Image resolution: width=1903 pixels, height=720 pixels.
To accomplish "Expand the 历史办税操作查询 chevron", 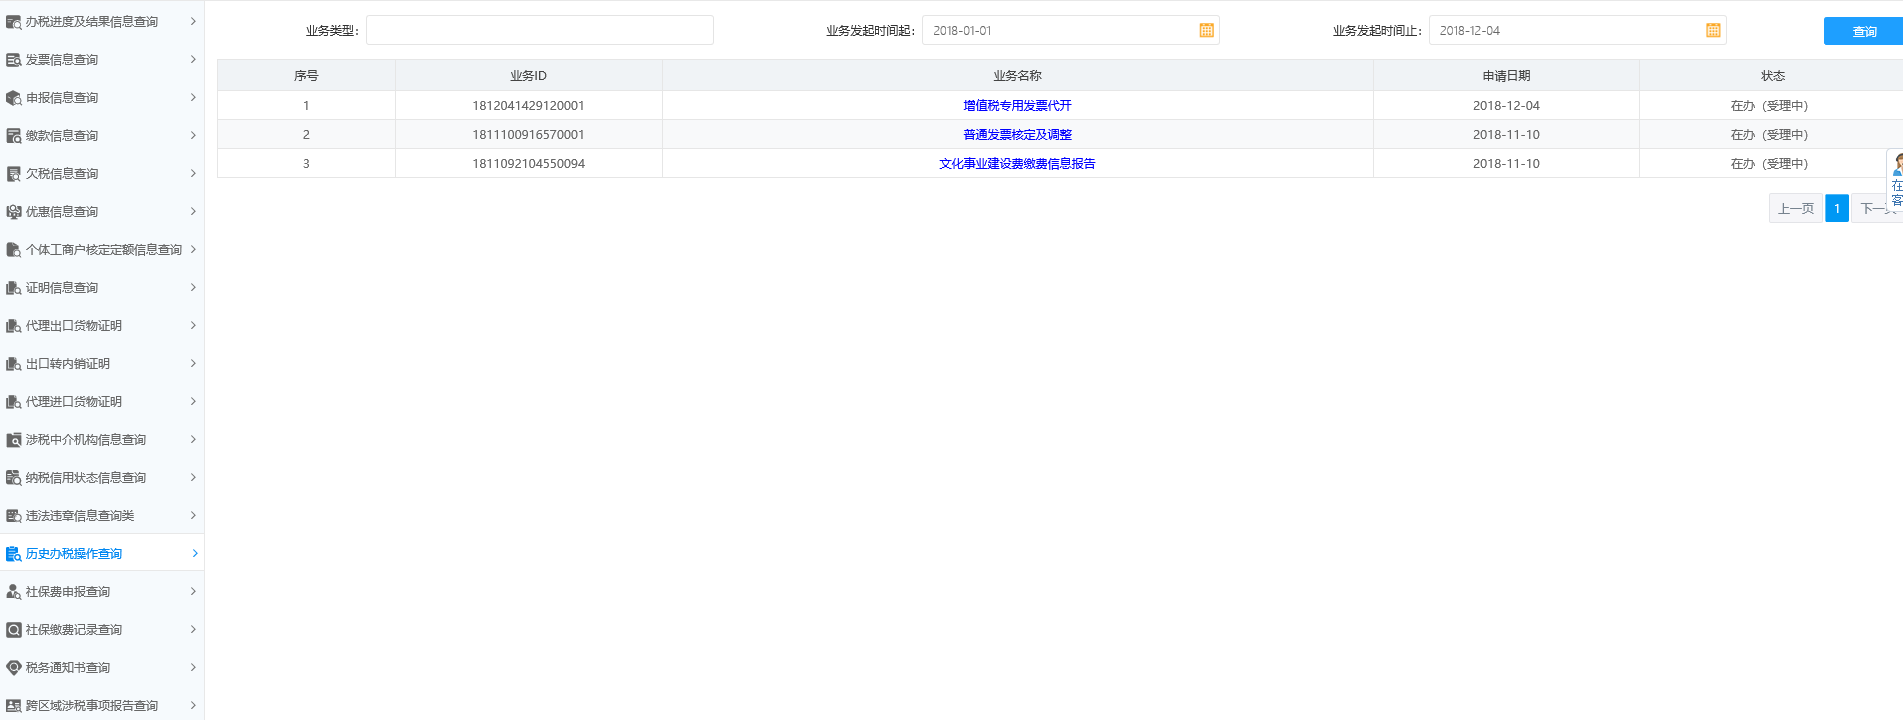I will click(x=194, y=553).
